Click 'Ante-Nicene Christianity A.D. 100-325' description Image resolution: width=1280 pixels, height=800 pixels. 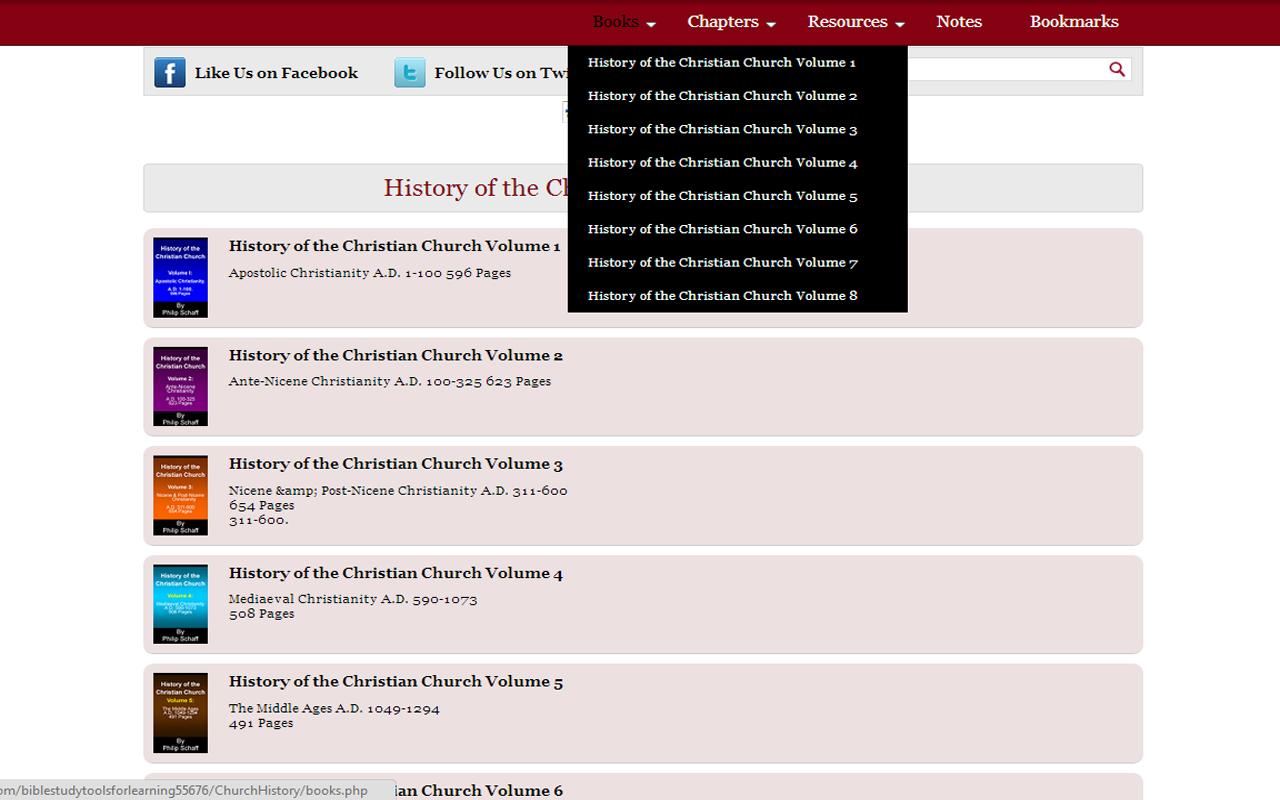[355, 381]
